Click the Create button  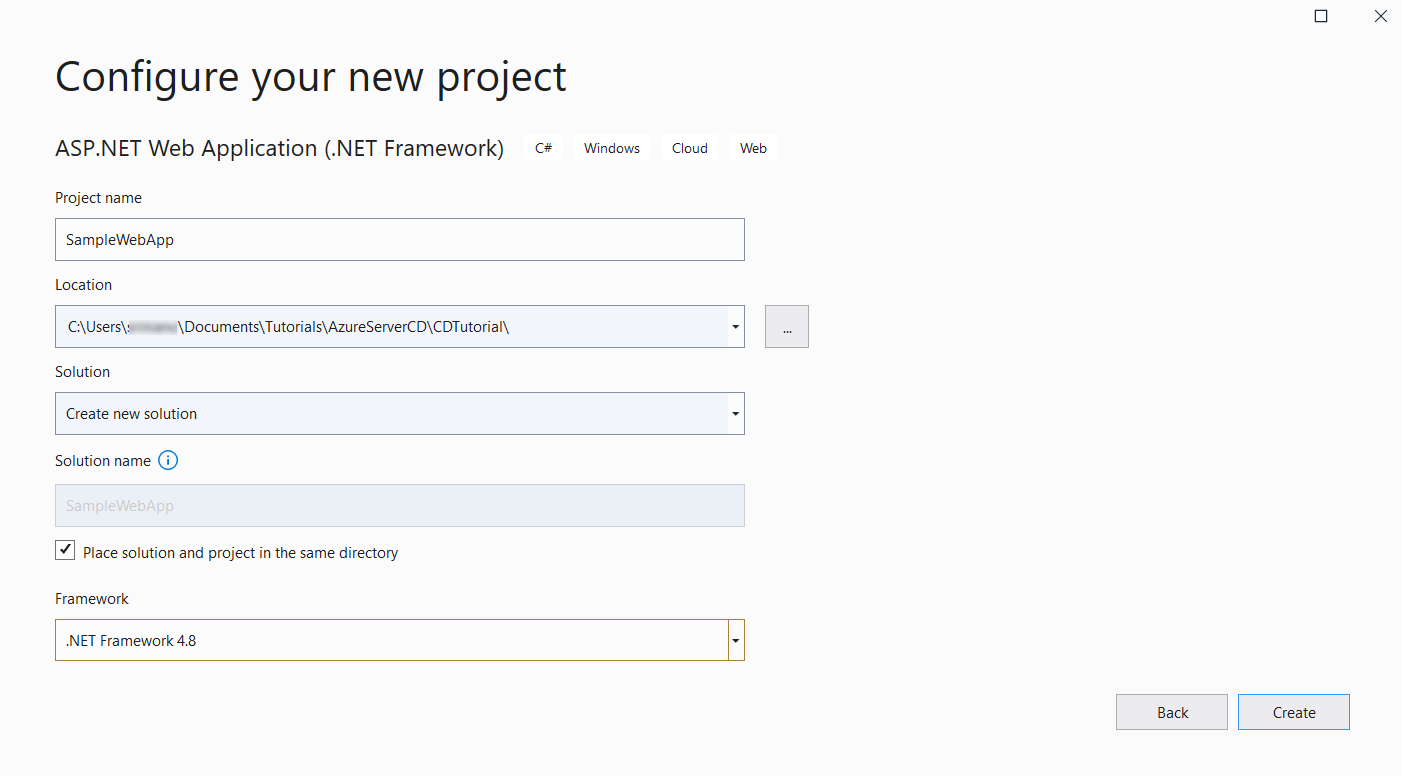pyautogui.click(x=1294, y=712)
